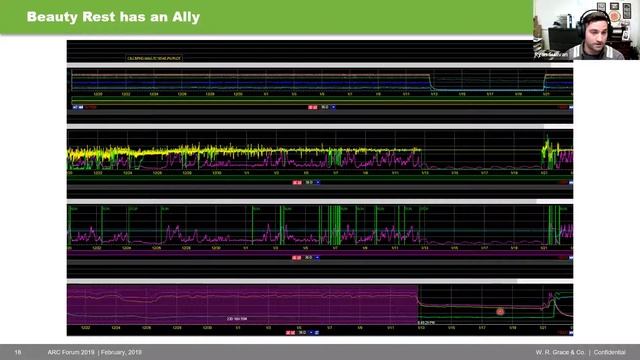This screenshot has width=640, height=360.
Task: Click the slide title 'Beauty Rest has an Ally'
Action: coord(113,17)
